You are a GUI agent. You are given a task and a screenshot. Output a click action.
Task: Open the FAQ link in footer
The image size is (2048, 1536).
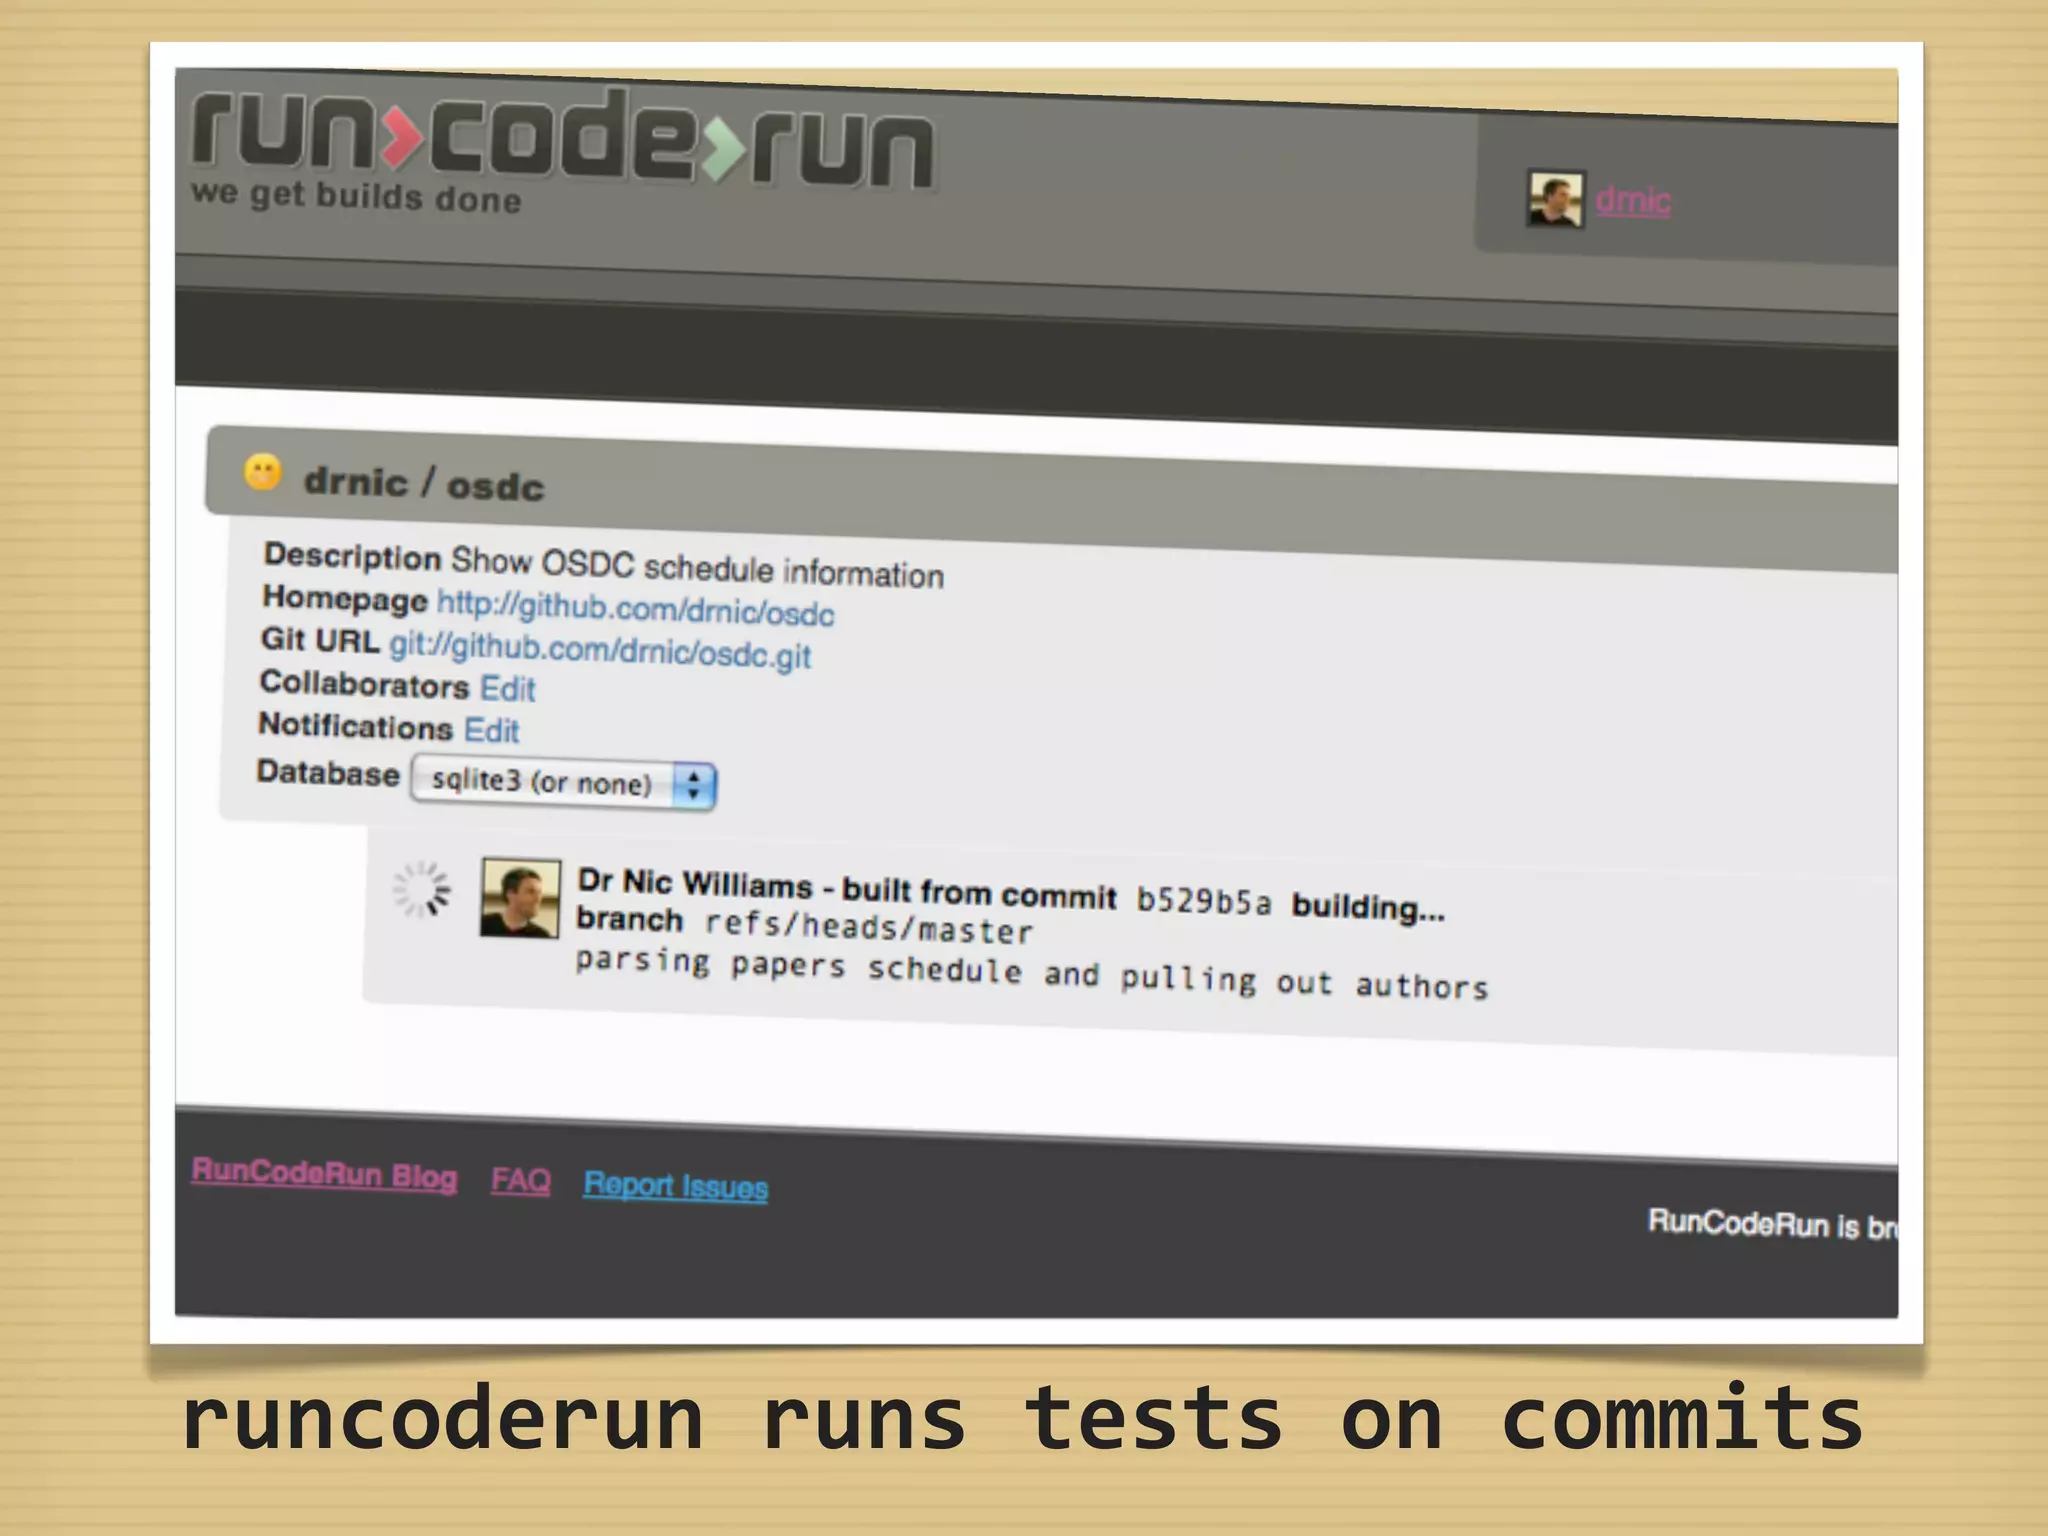click(x=520, y=1180)
